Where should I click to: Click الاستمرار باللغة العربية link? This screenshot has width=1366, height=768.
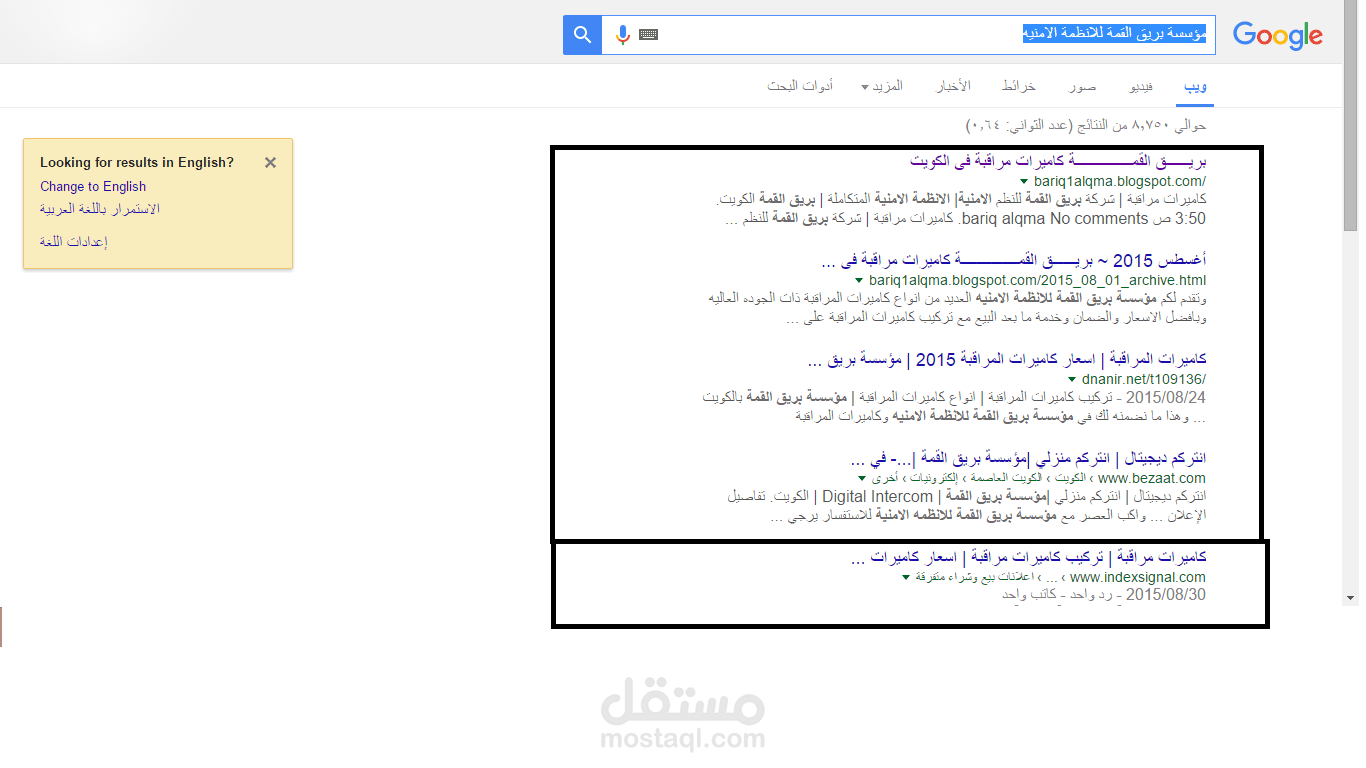pos(100,209)
